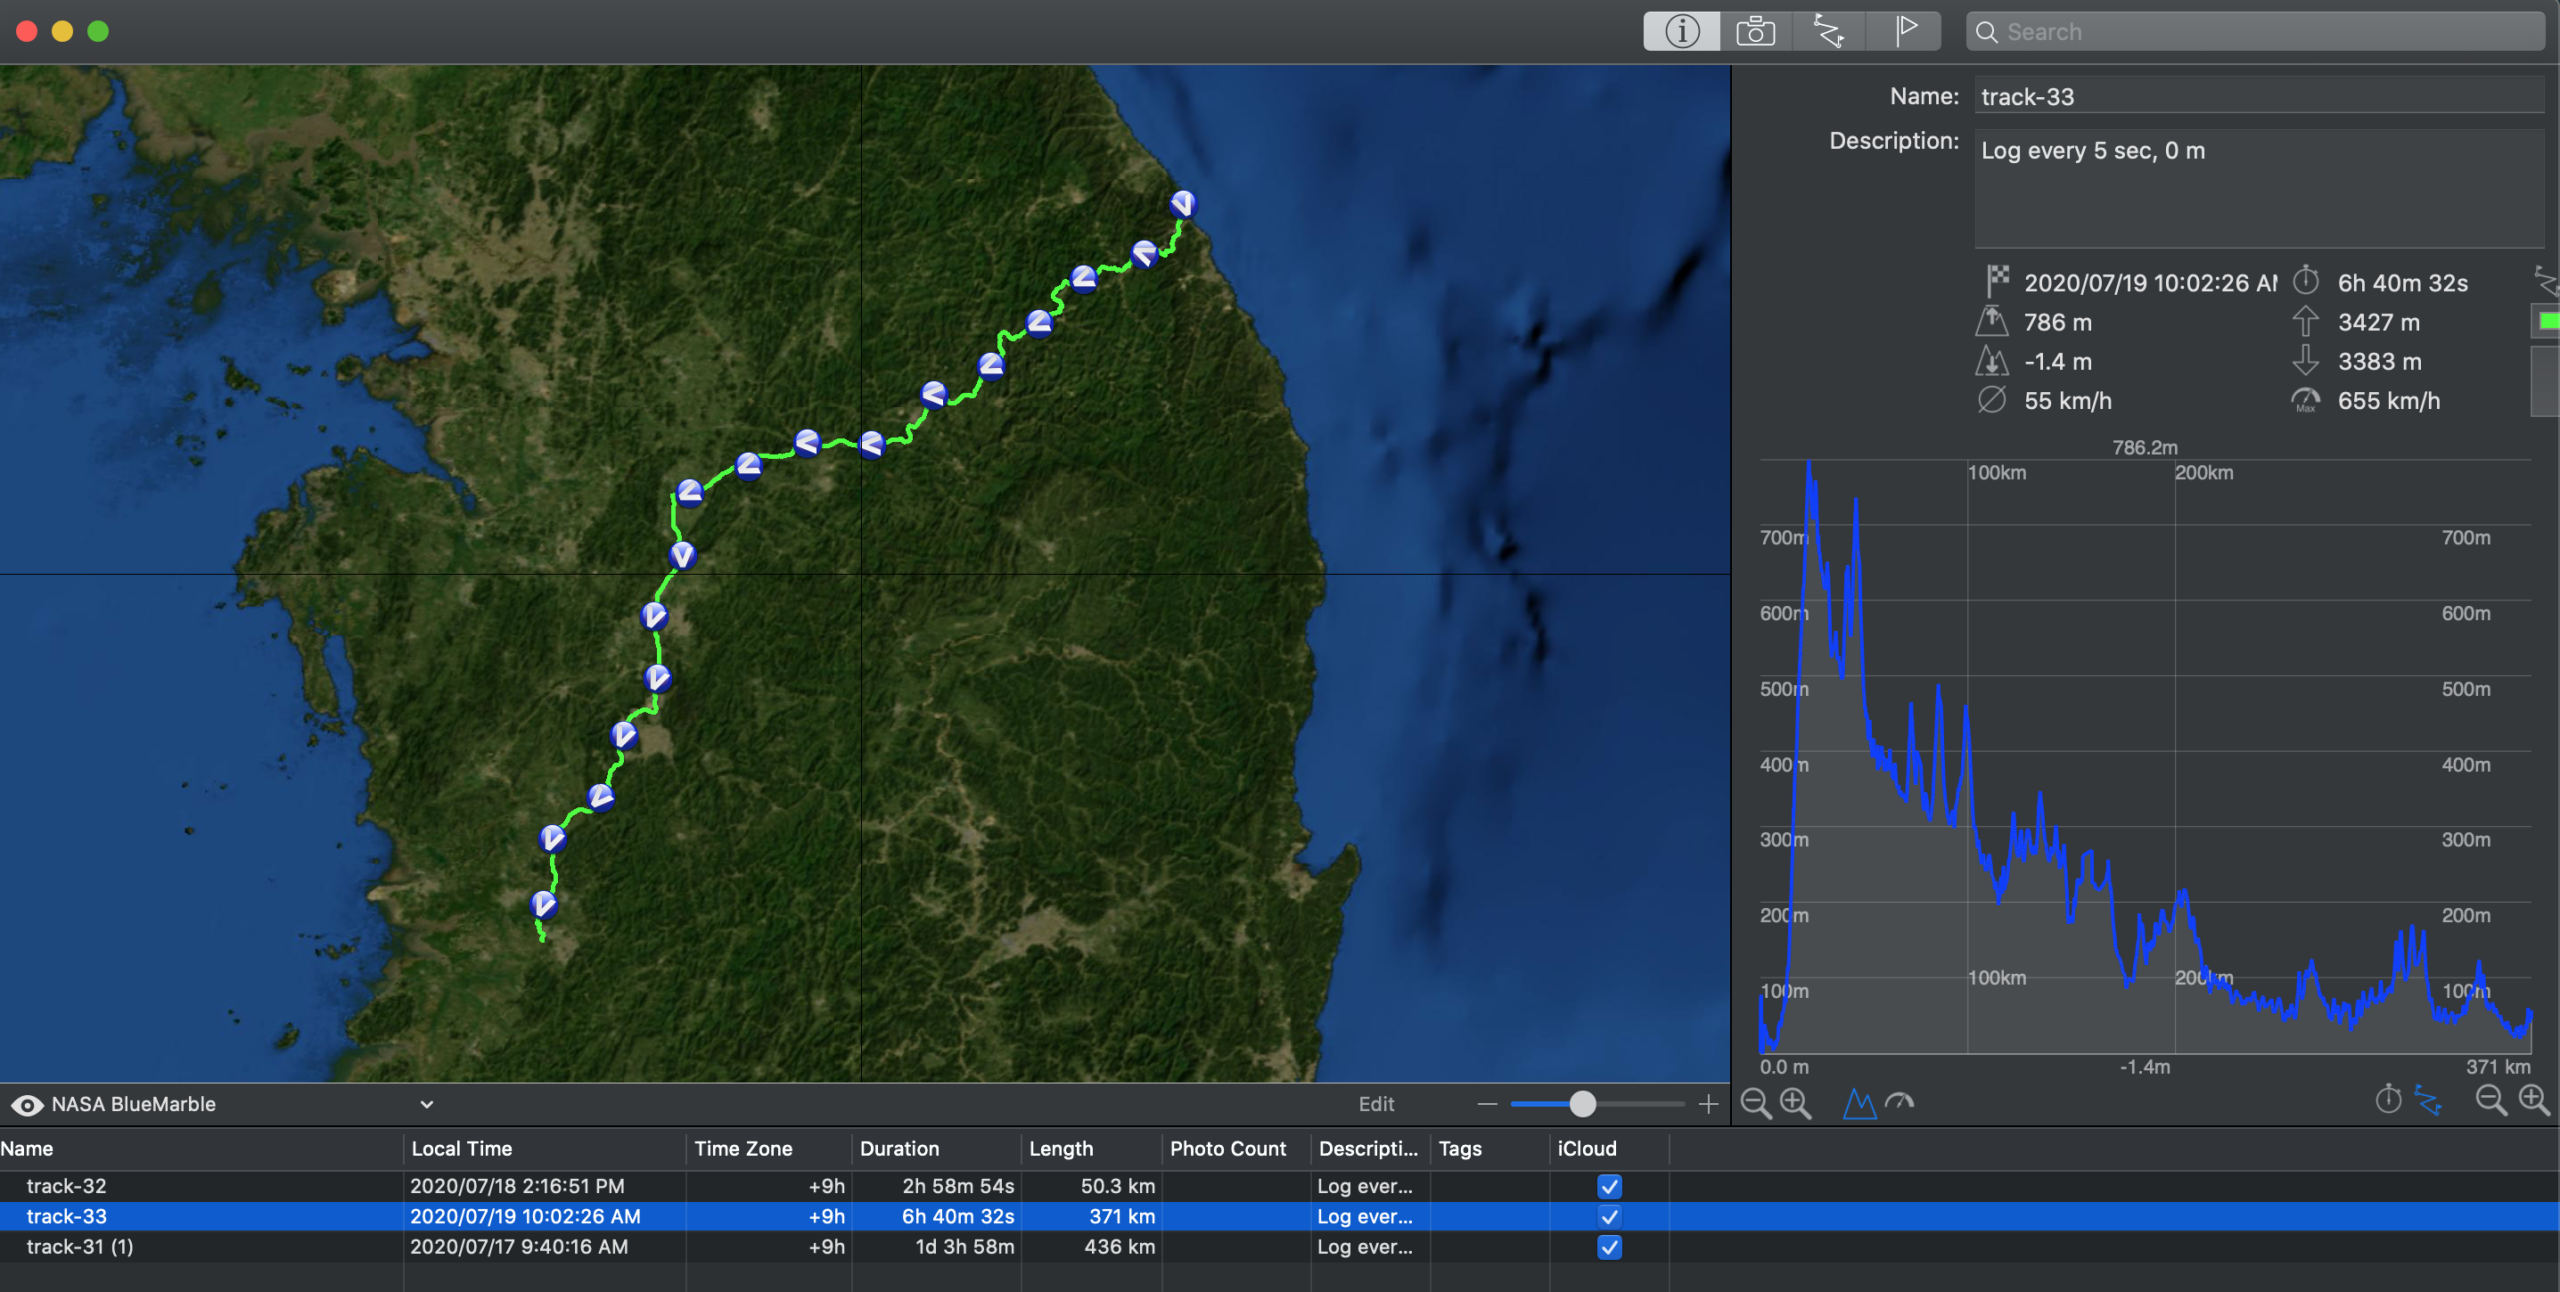Zoom out the chart vertically

pyautogui.click(x=1756, y=1104)
